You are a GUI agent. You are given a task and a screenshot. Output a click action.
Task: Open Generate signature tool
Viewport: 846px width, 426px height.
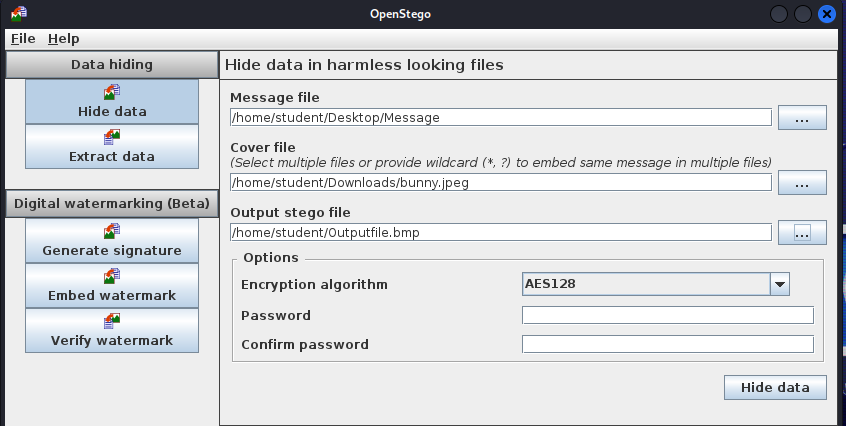point(112,241)
